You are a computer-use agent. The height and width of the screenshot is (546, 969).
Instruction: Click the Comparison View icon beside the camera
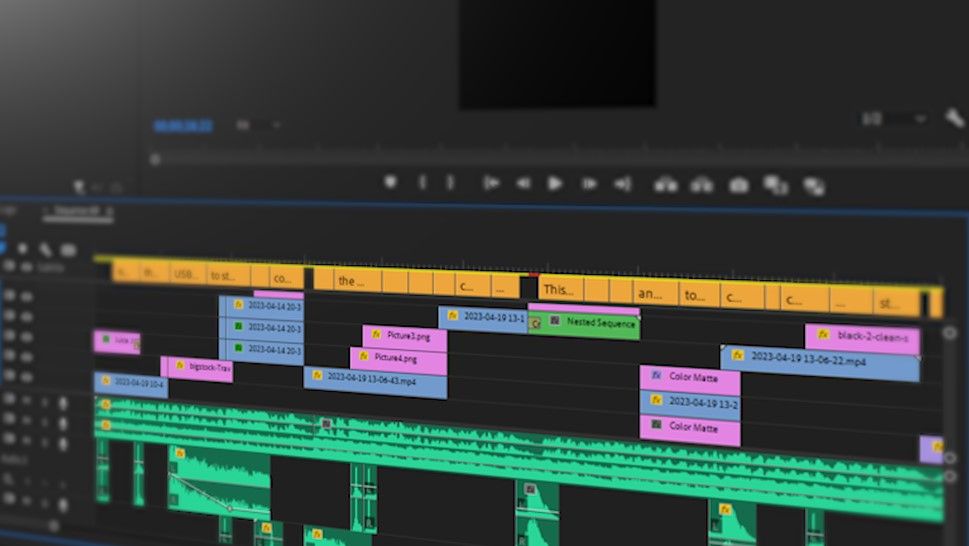pyautogui.click(x=776, y=185)
